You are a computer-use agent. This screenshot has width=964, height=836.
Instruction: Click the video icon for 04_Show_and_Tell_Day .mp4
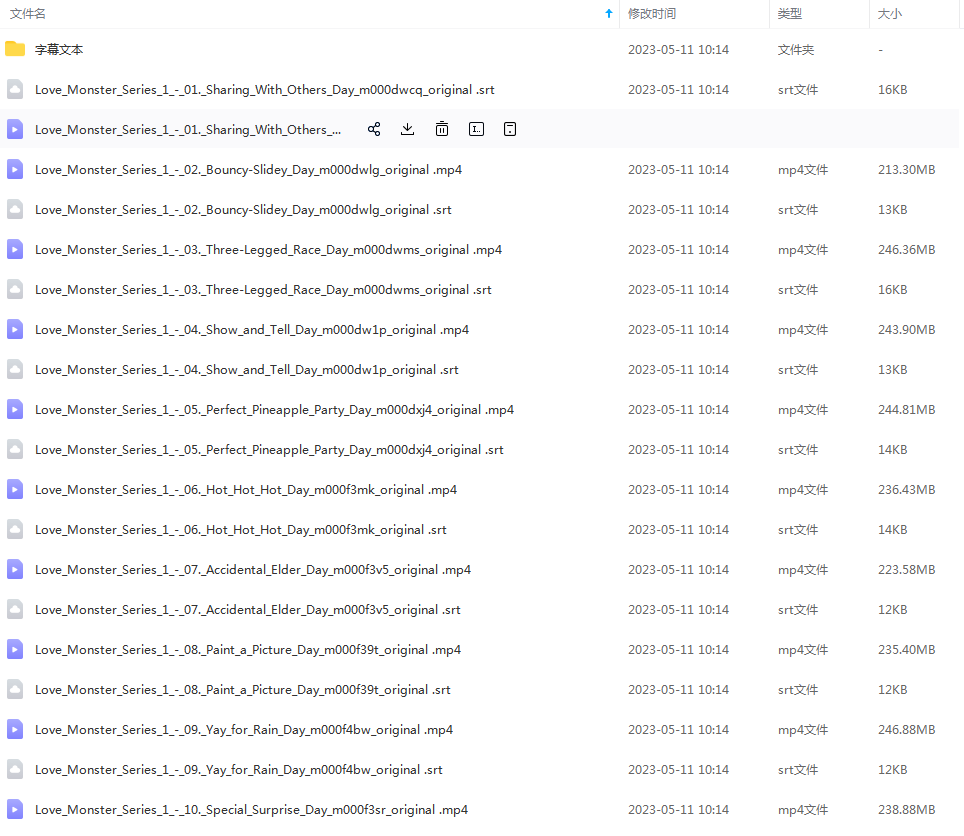[15, 329]
